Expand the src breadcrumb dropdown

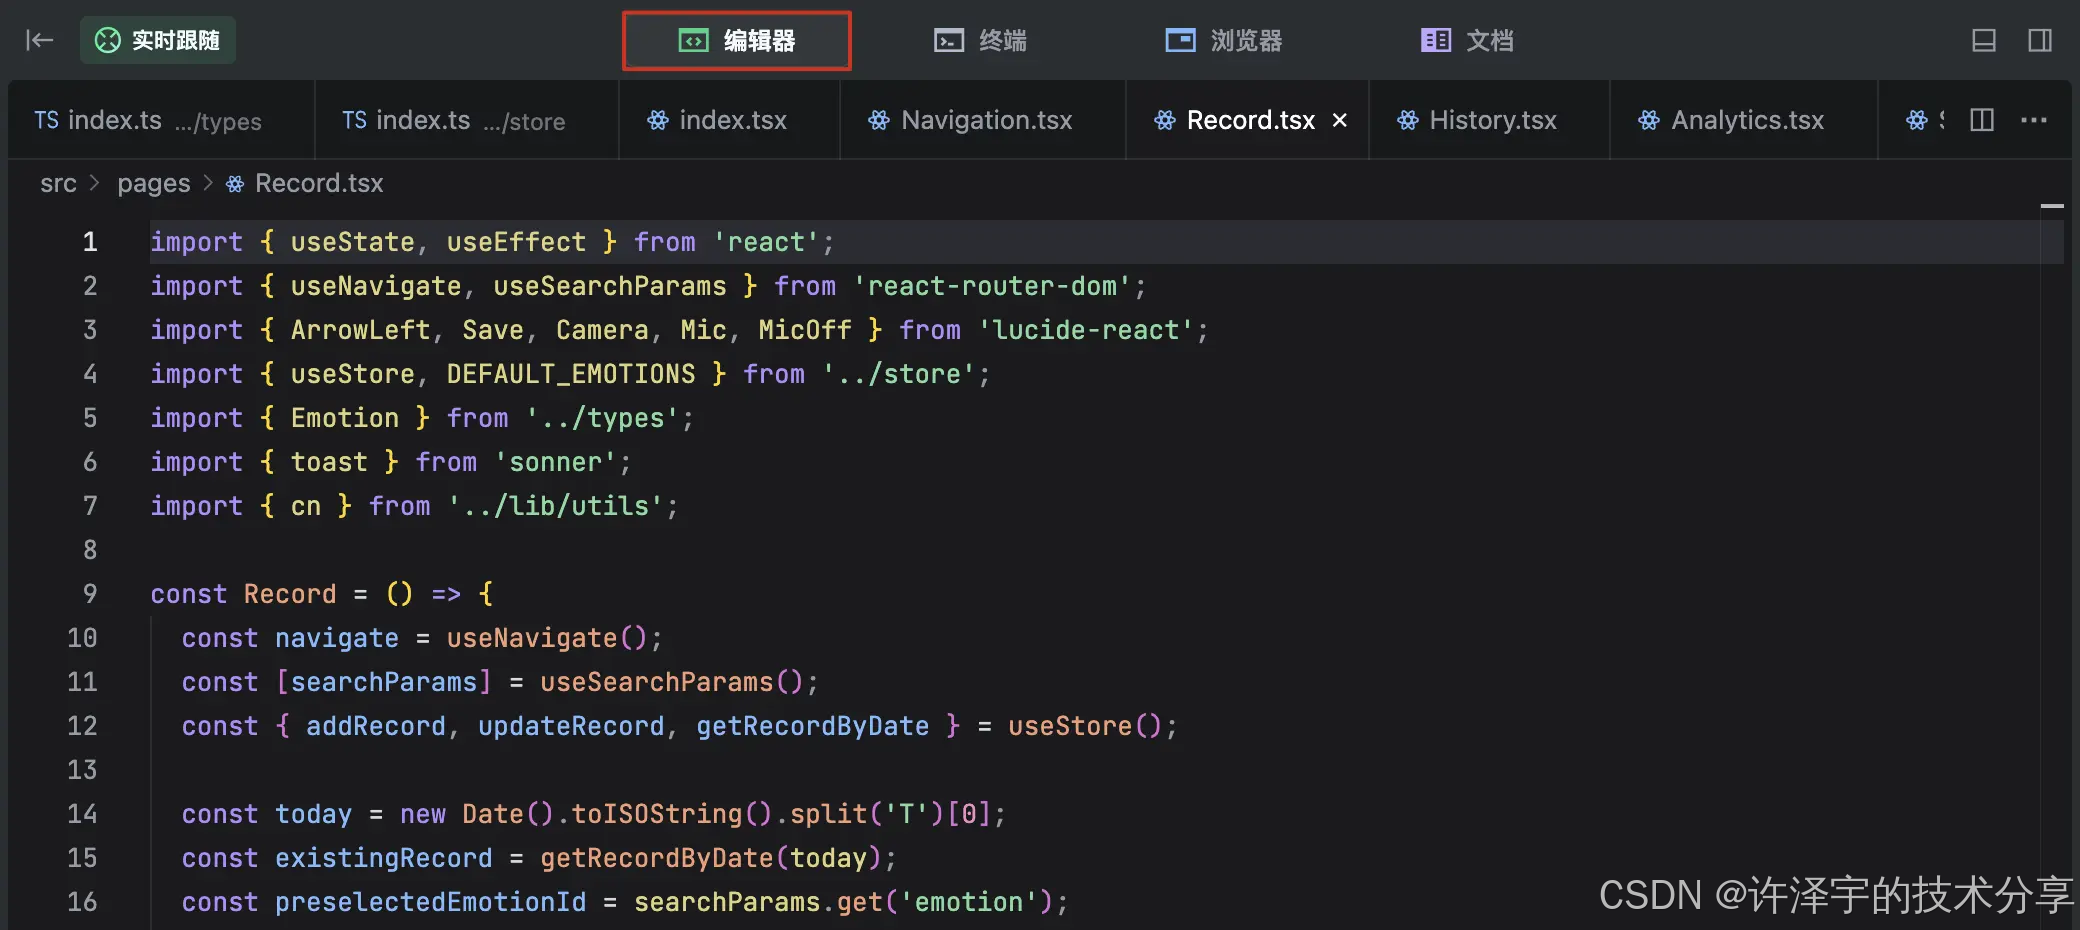pos(58,183)
